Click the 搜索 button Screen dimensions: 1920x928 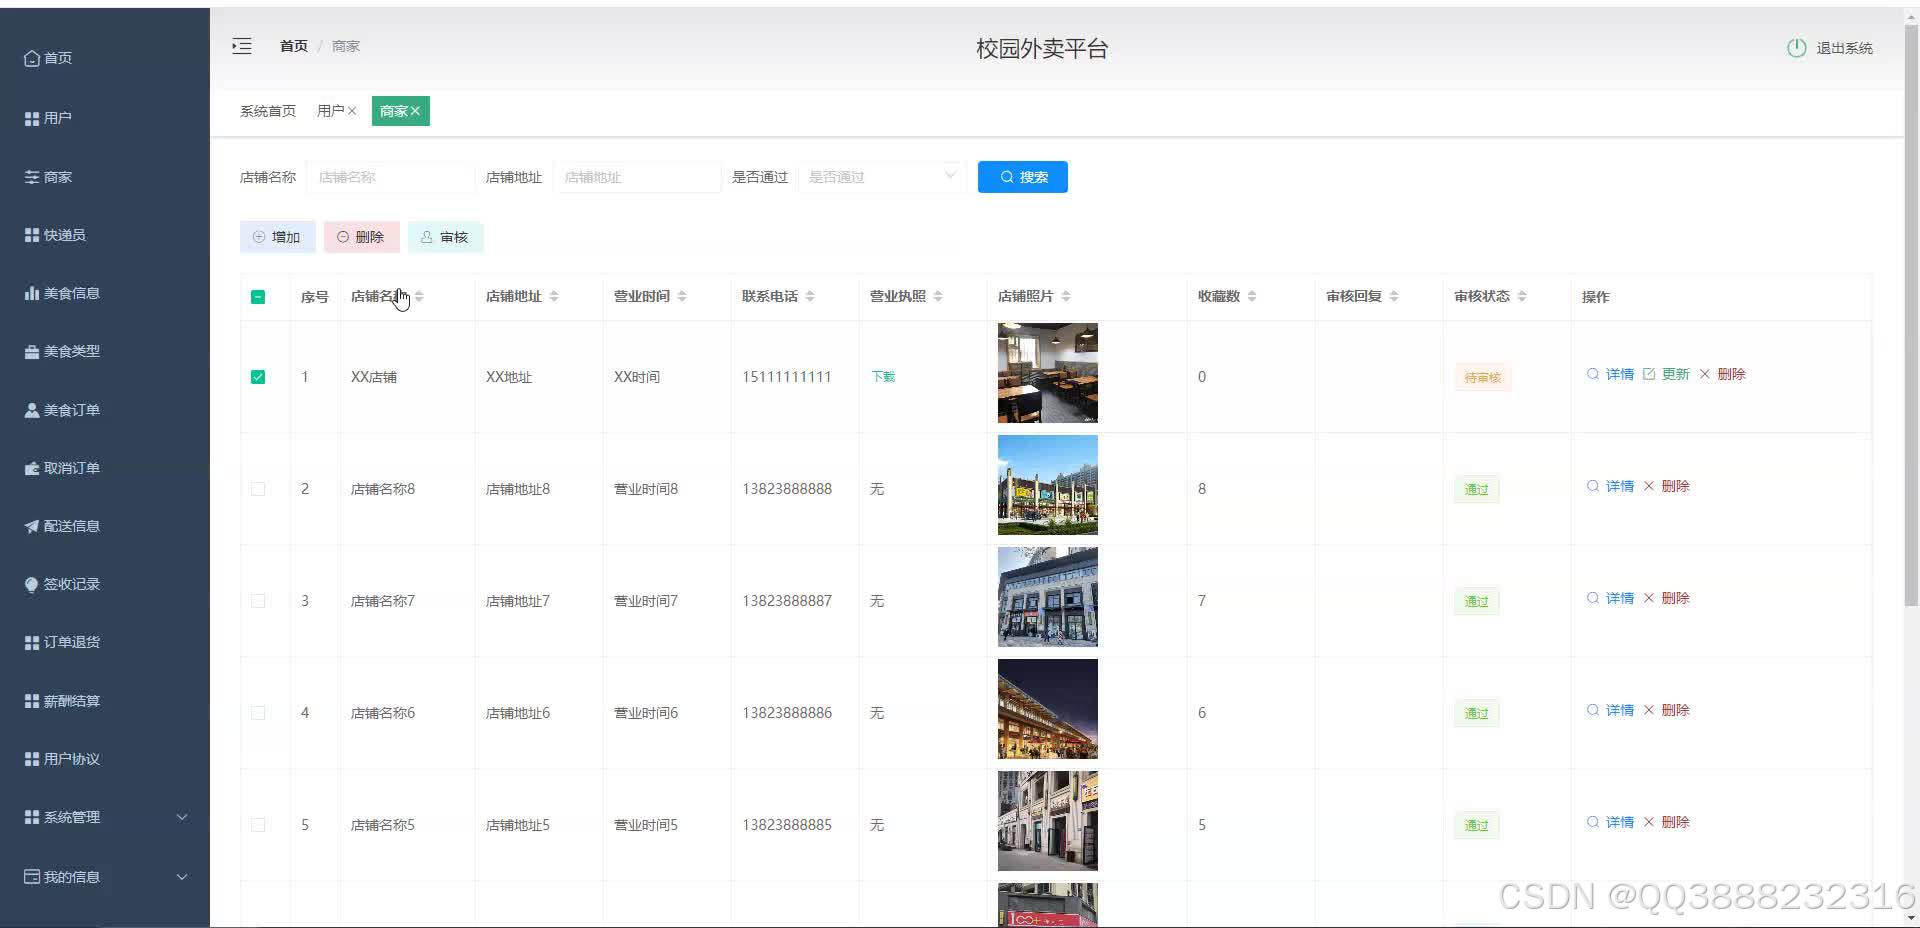(1022, 177)
